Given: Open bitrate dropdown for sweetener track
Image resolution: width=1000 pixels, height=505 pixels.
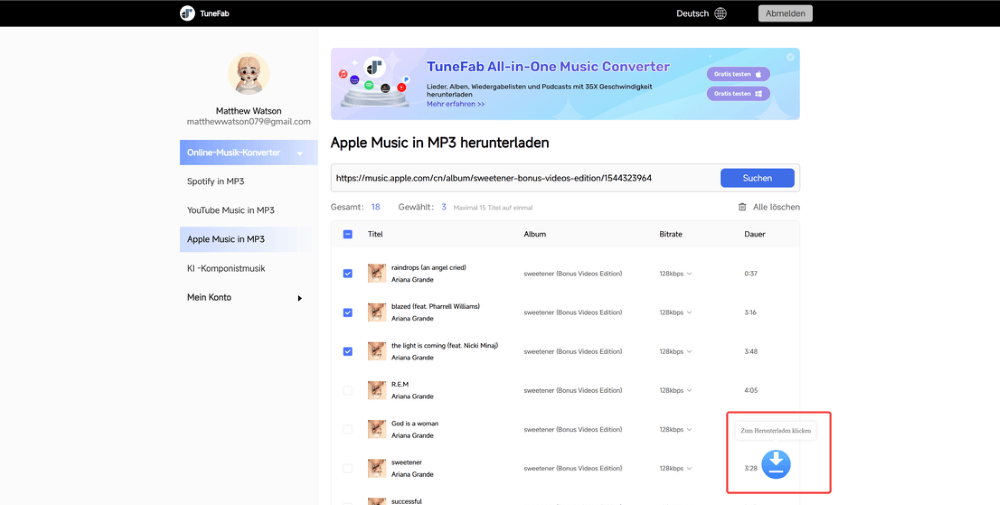Looking at the screenshot, I should 675,468.
